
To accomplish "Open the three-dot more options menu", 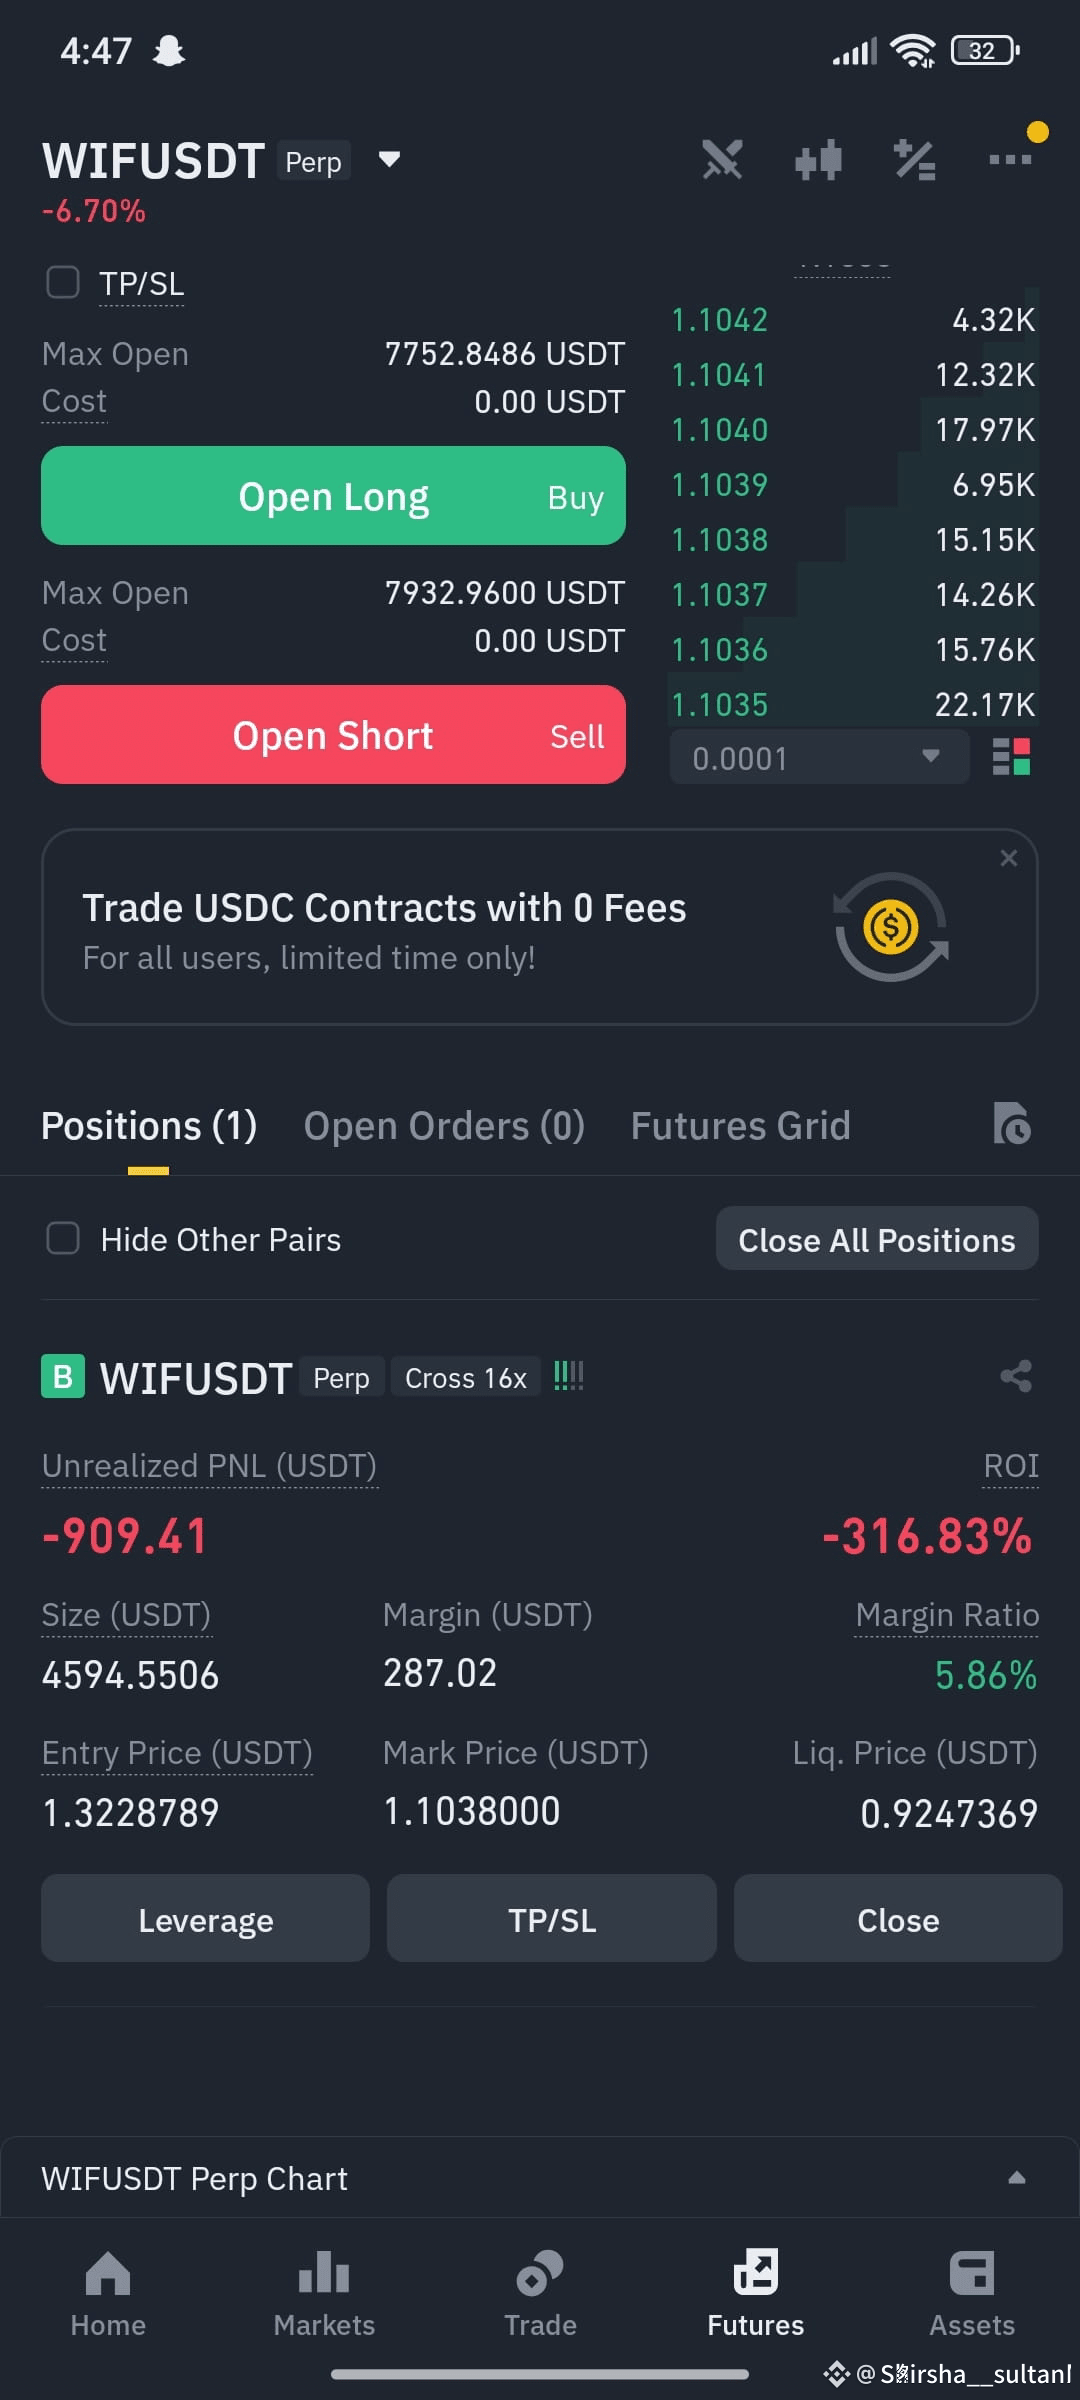I will [1010, 159].
